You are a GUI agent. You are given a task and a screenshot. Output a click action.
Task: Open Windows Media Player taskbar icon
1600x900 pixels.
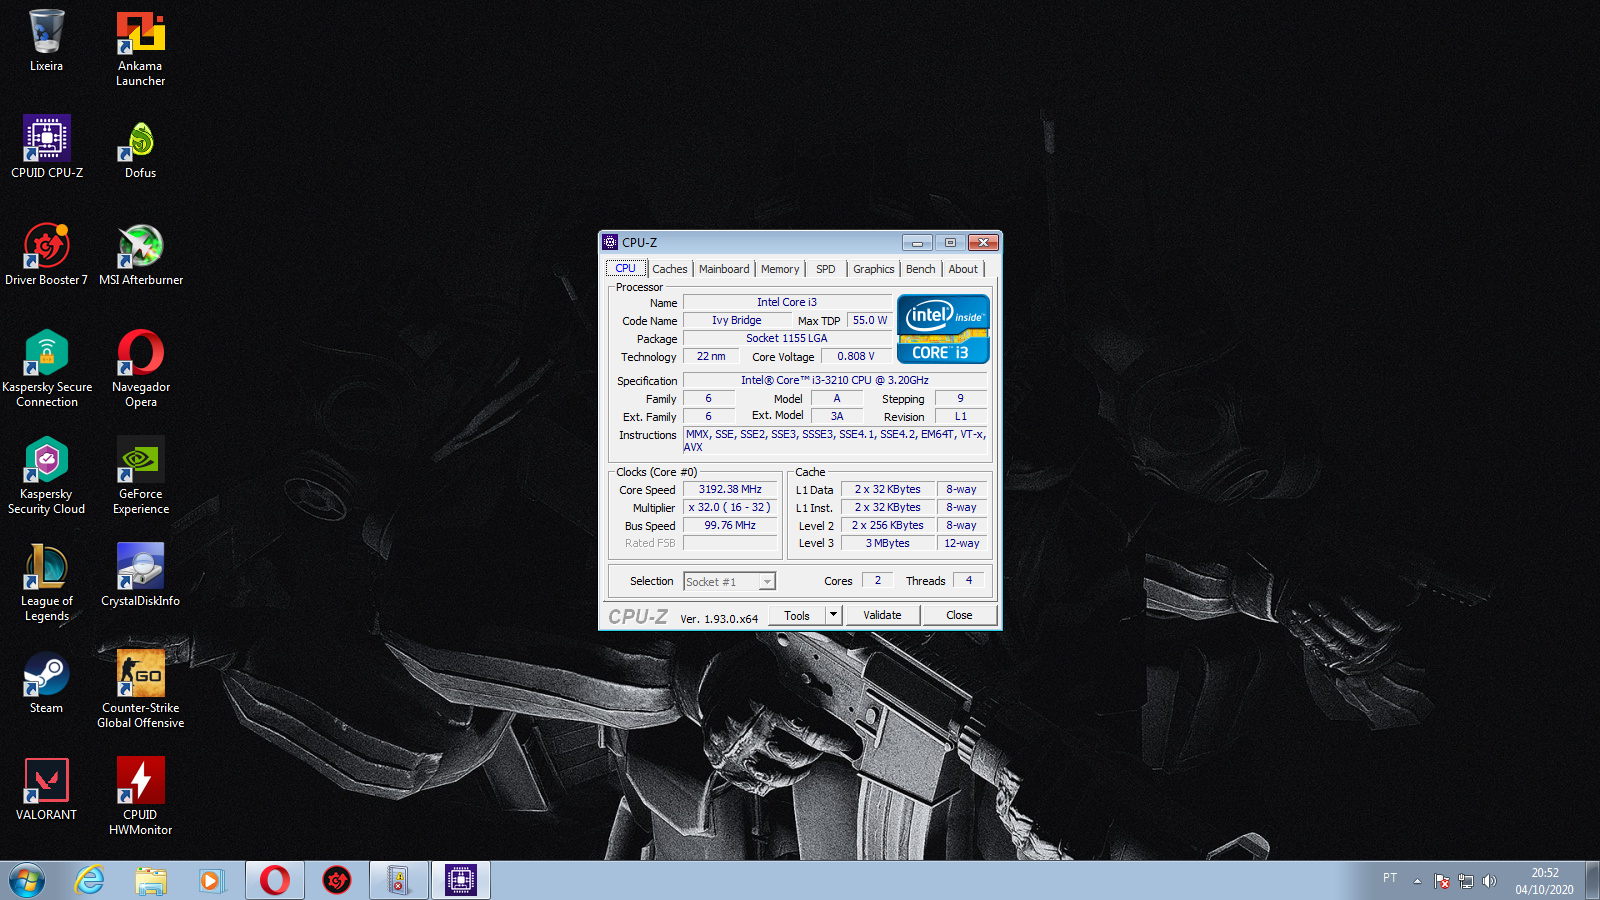[211, 880]
